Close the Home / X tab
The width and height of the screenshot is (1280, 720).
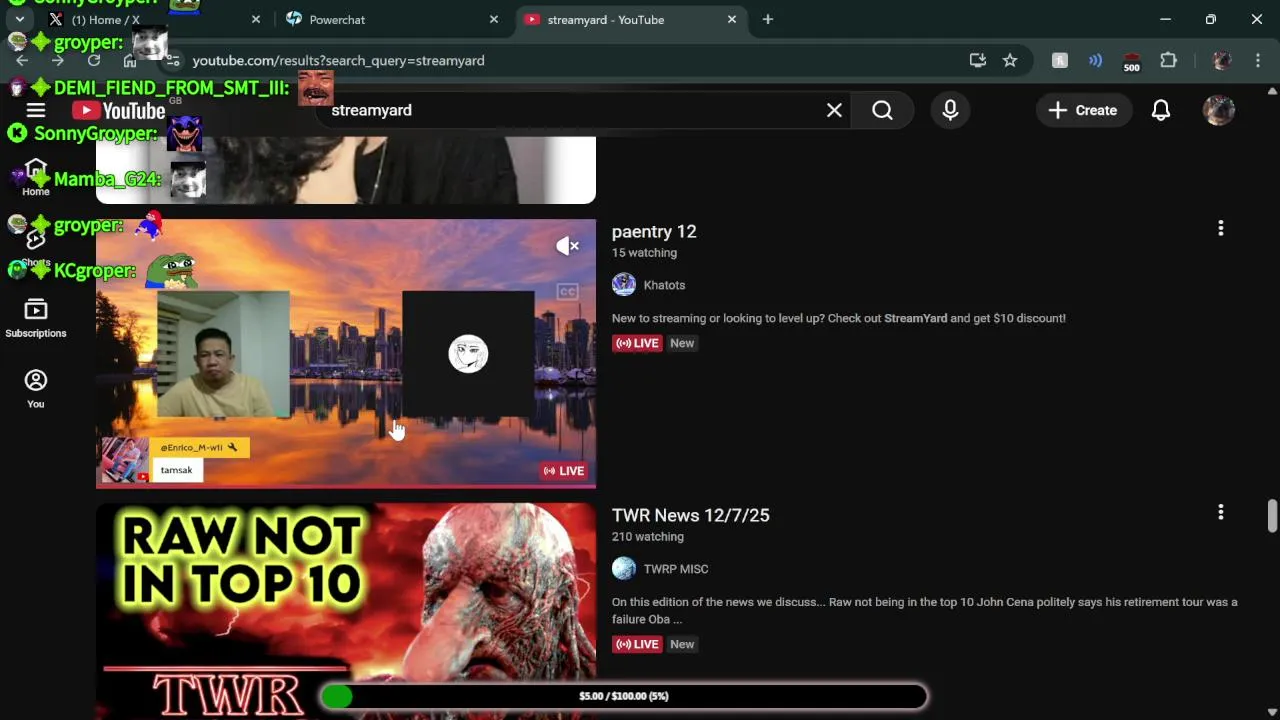pyautogui.click(x=256, y=19)
